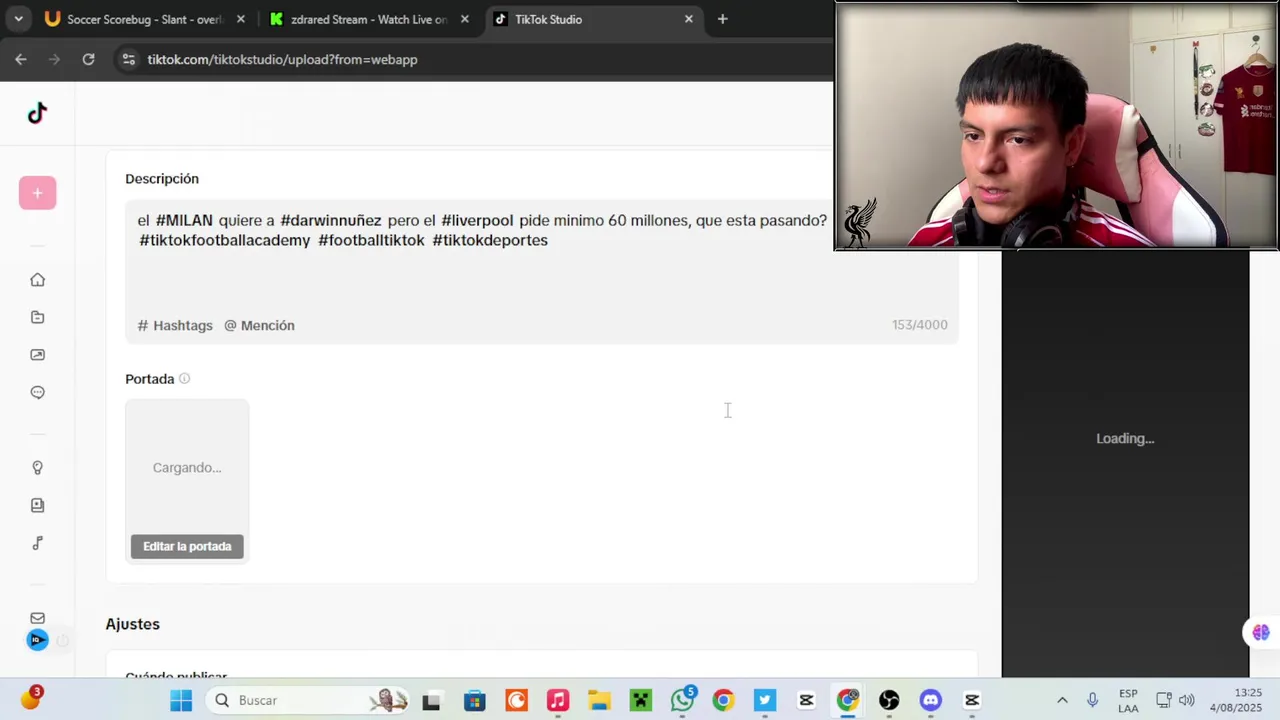Open the comments bubble icon in sidebar
Screen dimensions: 1280x720
tap(37, 392)
